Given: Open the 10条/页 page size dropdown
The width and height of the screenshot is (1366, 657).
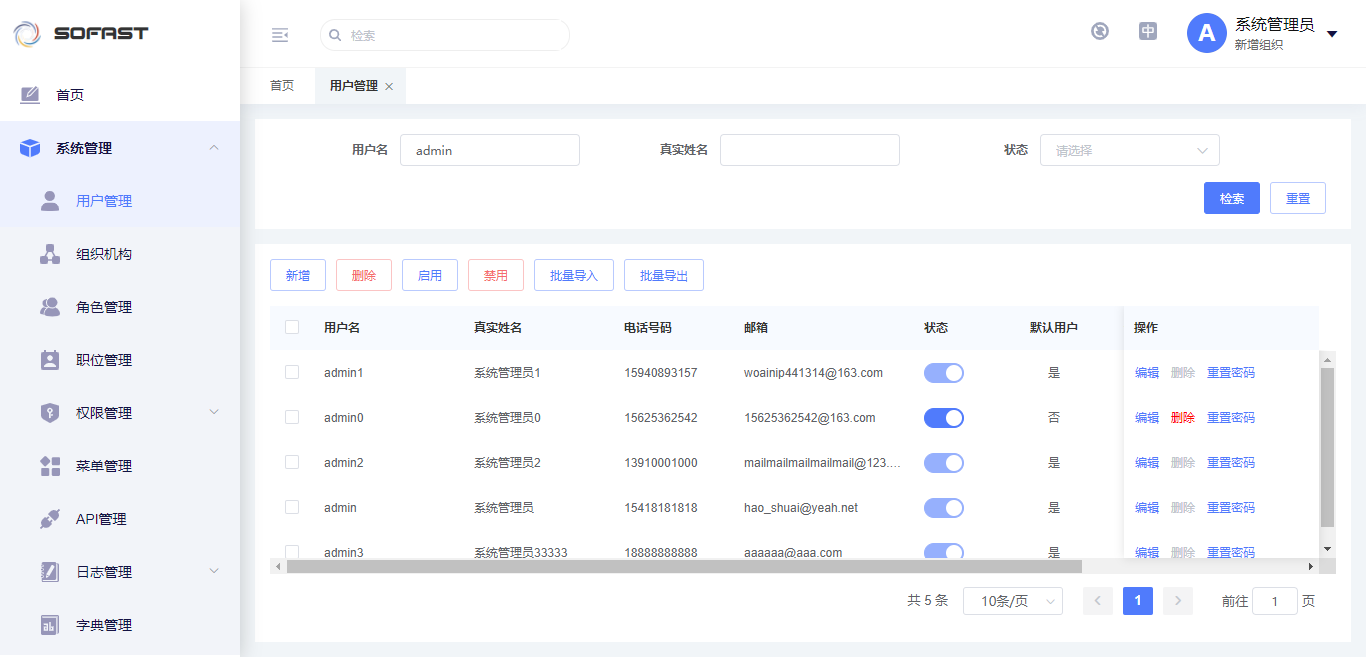Looking at the screenshot, I should pyautogui.click(x=1012, y=601).
